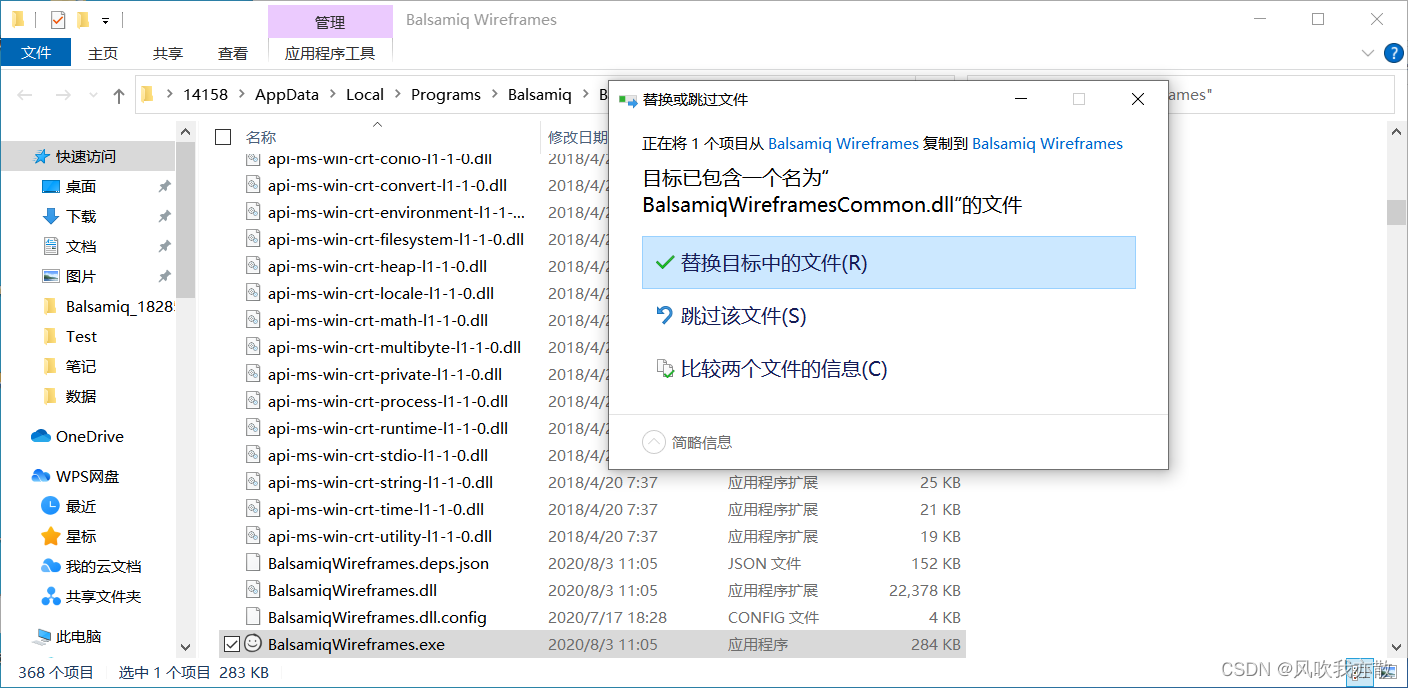The width and height of the screenshot is (1408, 688).
Task: Click the BalsamiqWireframes.exe smiley icon
Action: click(253, 643)
